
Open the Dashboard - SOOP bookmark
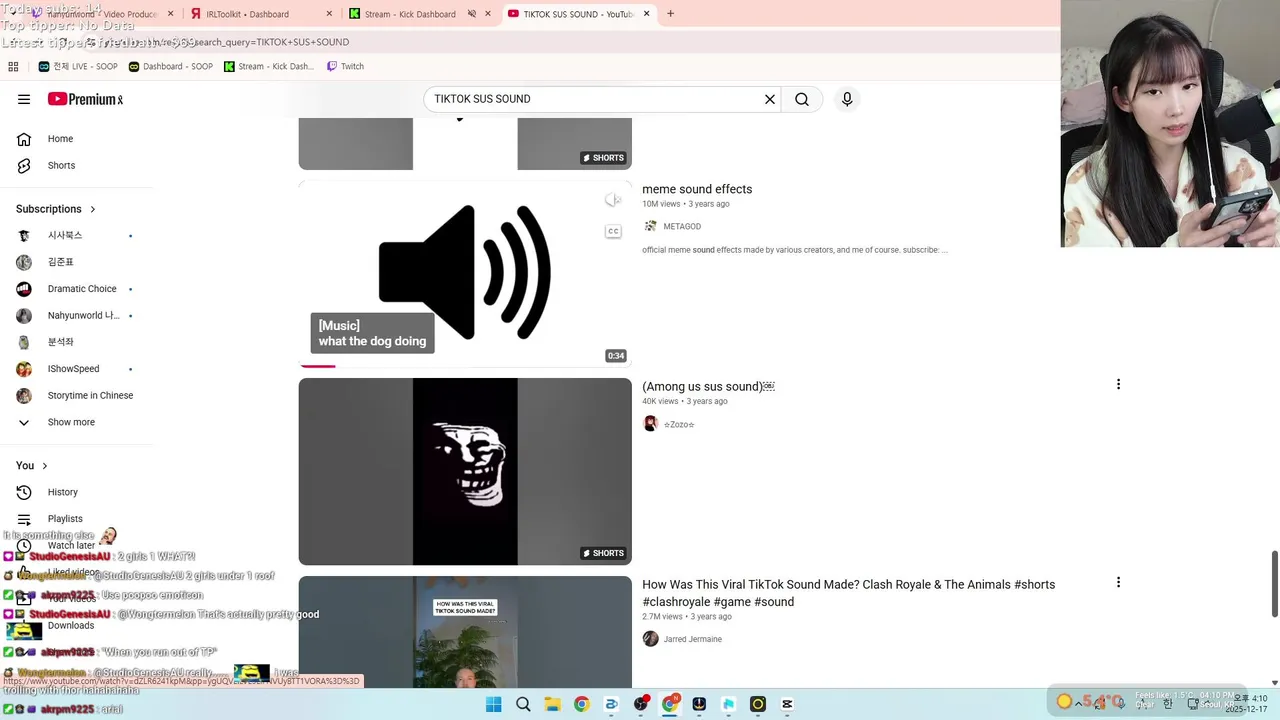(x=169, y=67)
